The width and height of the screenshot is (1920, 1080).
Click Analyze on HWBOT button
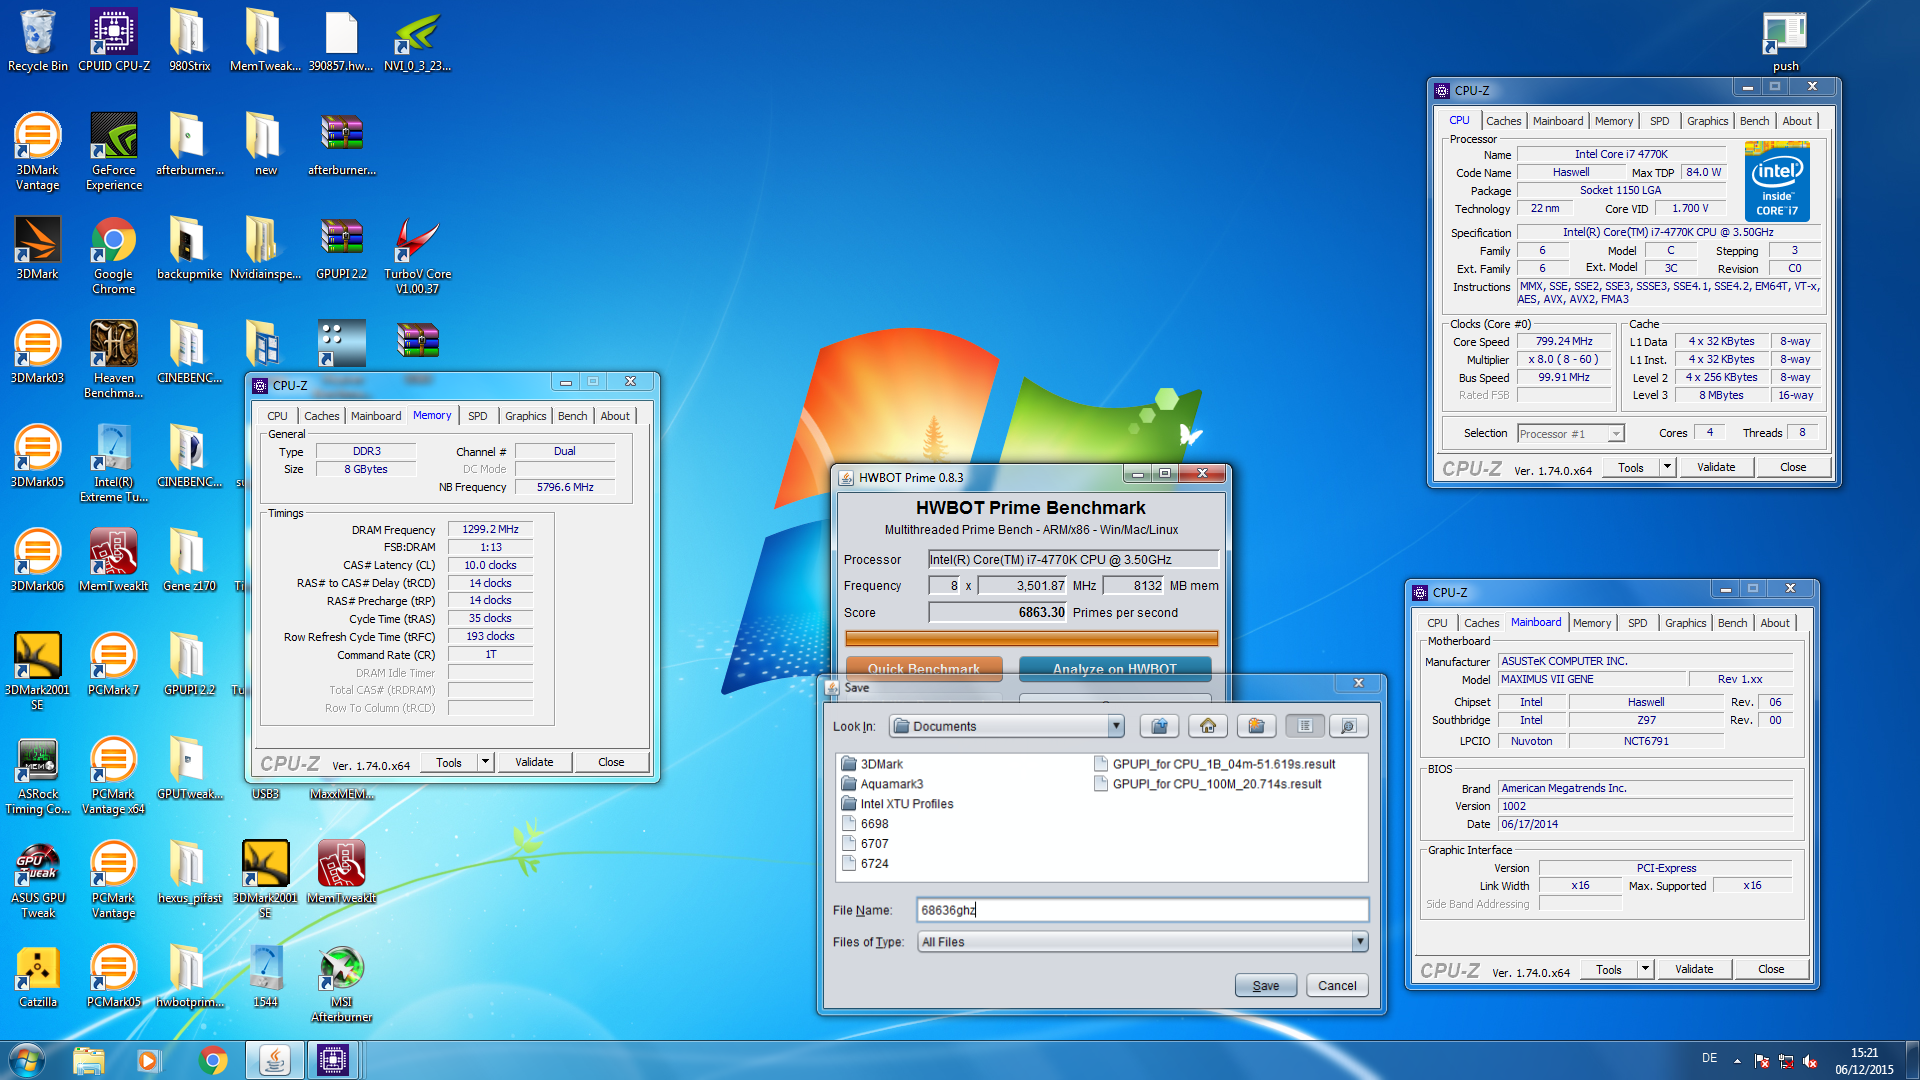click(1114, 668)
